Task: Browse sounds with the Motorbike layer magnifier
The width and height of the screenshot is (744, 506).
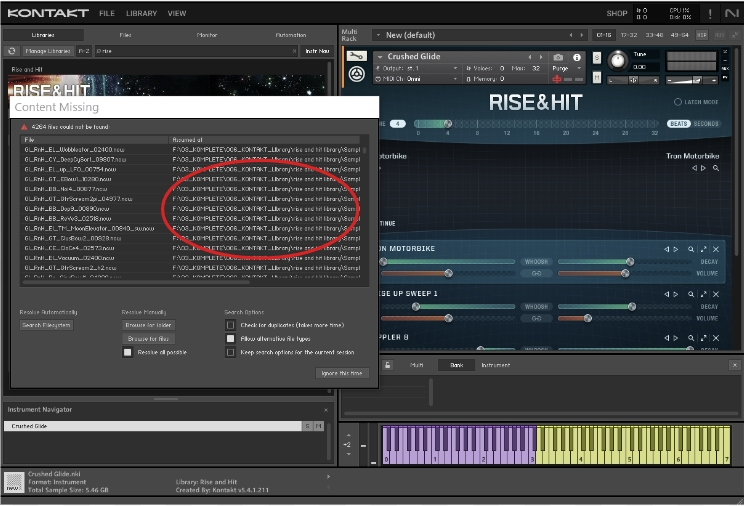Action: pyautogui.click(x=691, y=249)
